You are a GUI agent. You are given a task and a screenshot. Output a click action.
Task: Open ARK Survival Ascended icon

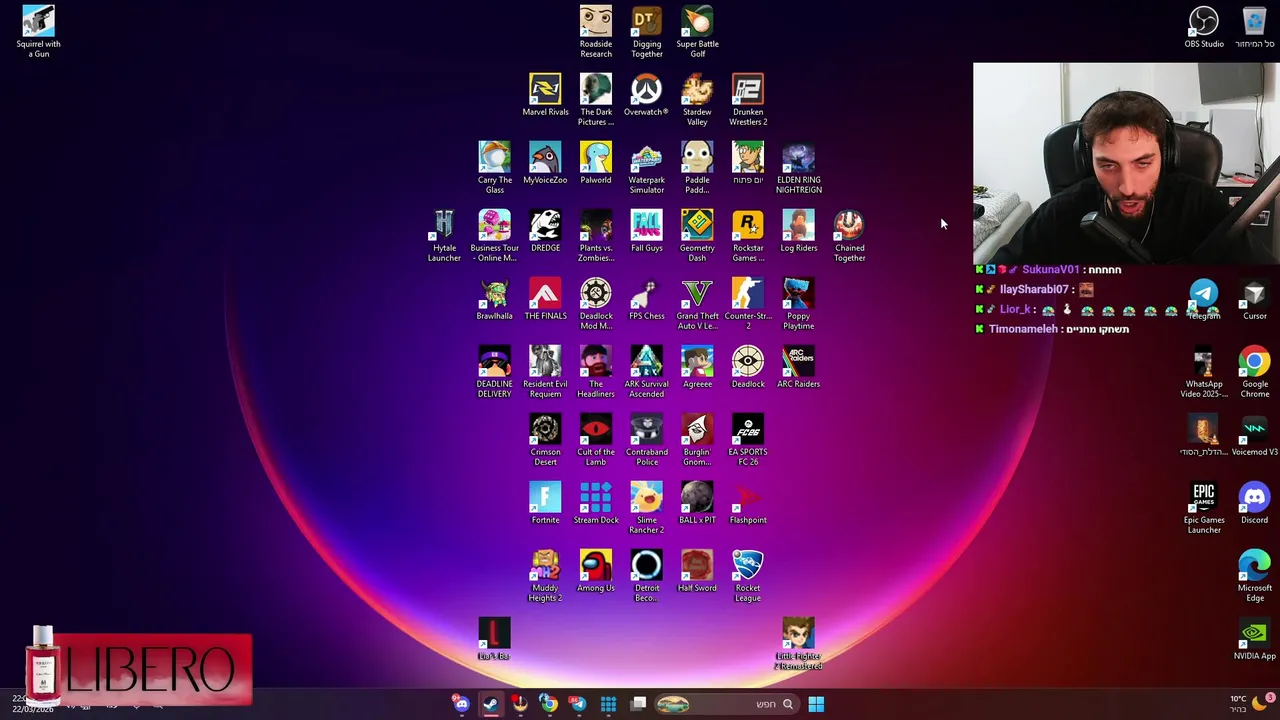[x=647, y=371]
